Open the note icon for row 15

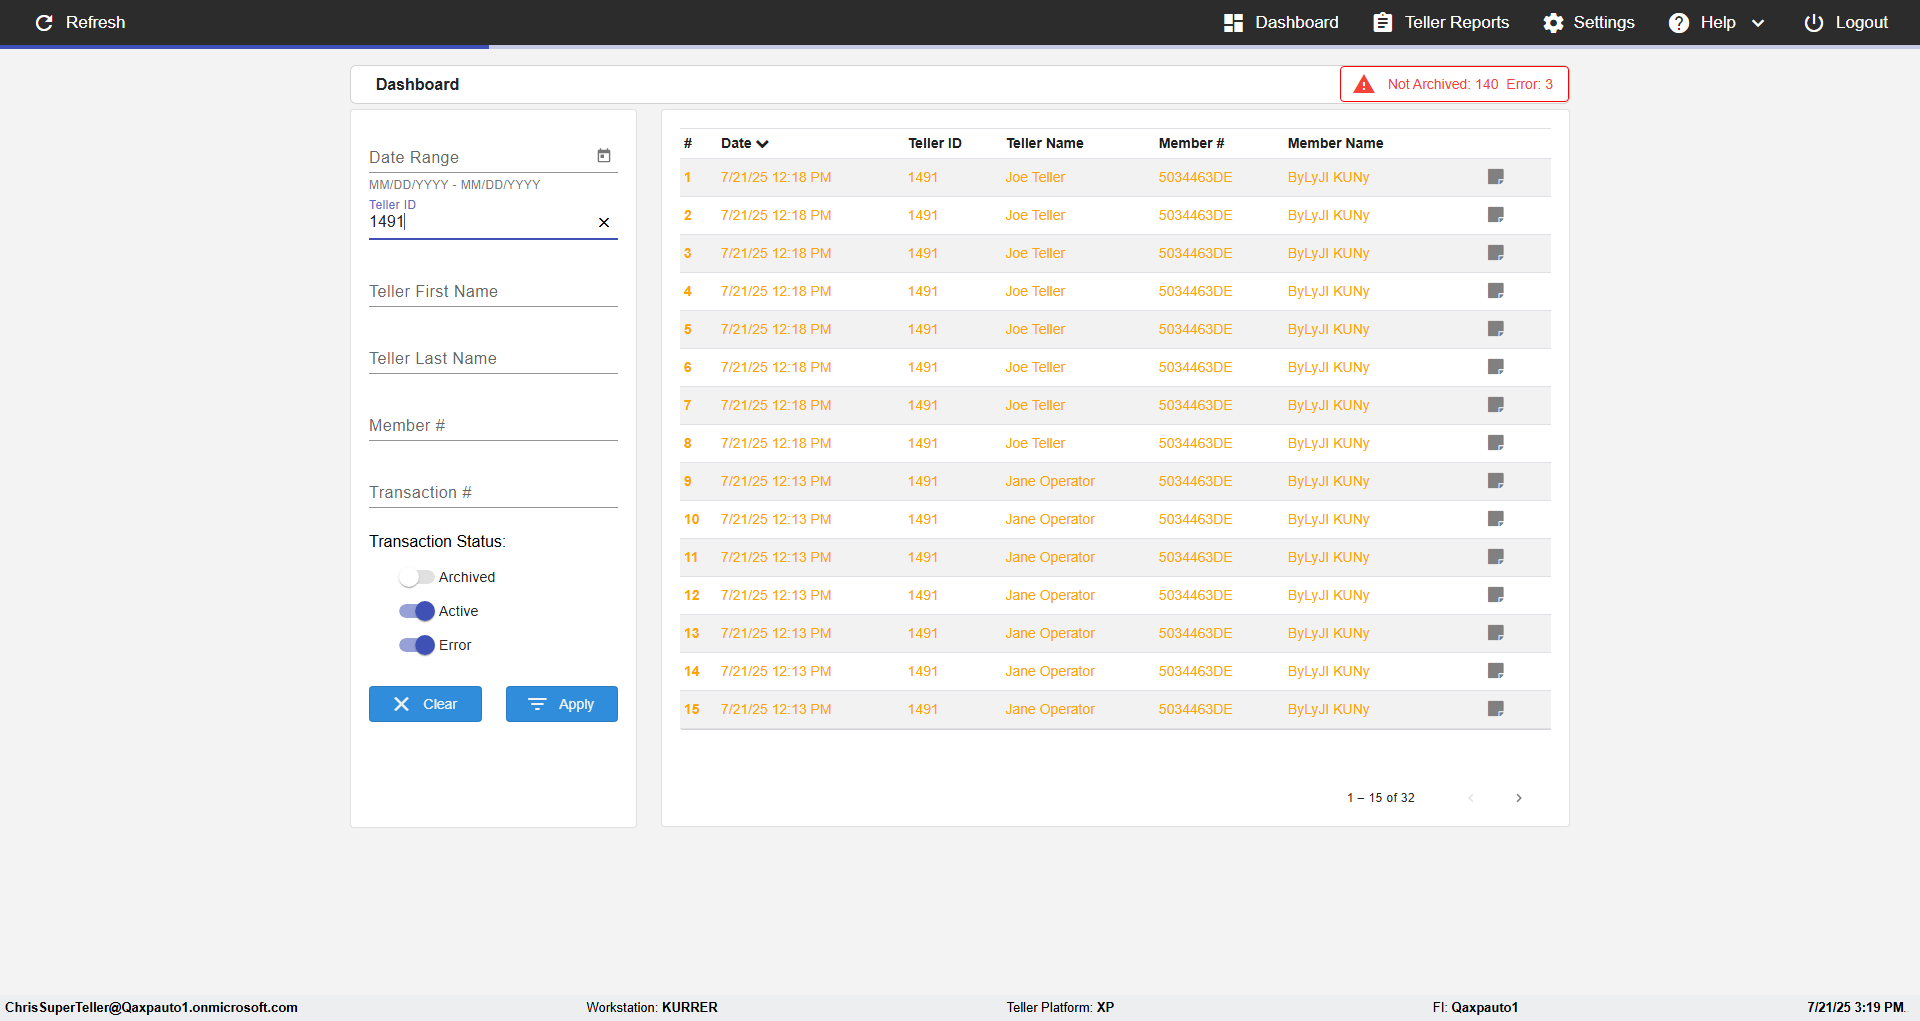pyautogui.click(x=1496, y=709)
